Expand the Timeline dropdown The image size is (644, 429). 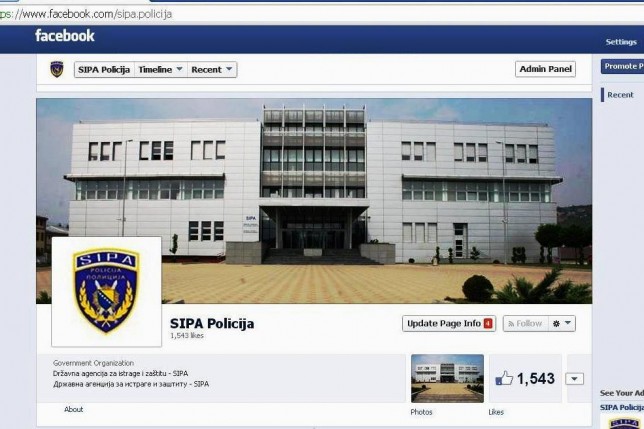click(161, 70)
